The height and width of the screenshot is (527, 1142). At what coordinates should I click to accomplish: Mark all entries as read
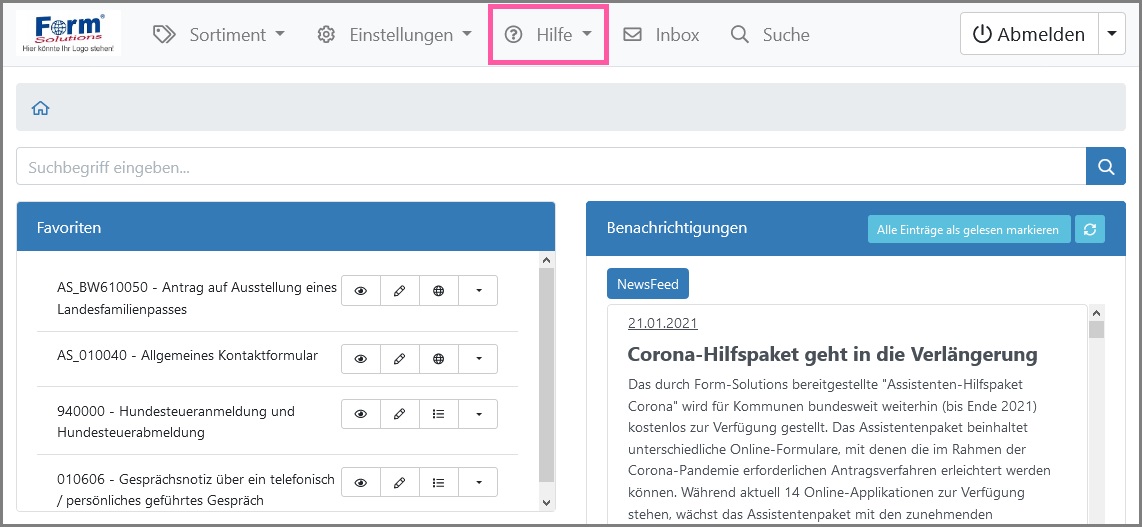[968, 230]
